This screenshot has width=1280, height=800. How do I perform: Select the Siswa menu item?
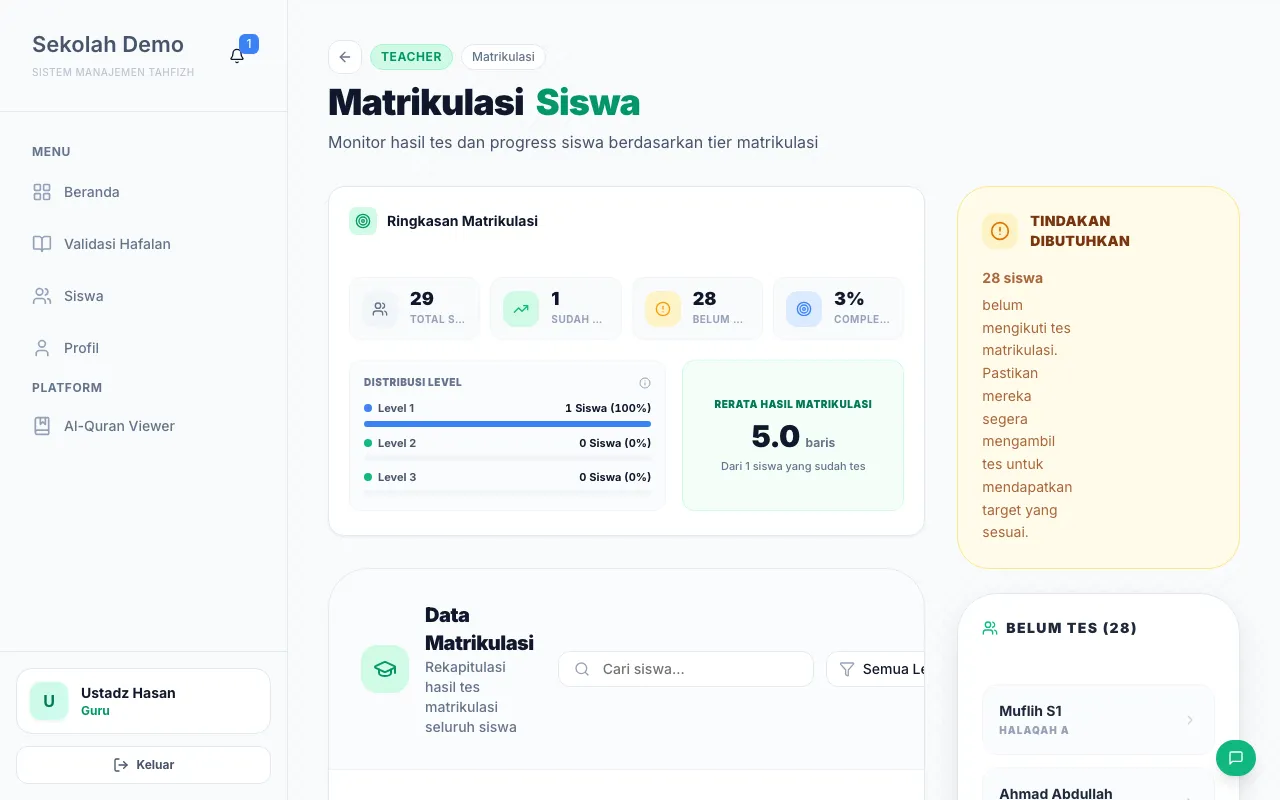point(144,296)
